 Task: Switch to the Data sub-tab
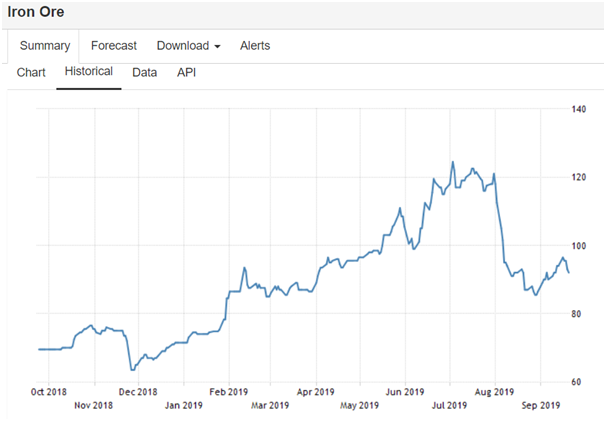tap(144, 73)
